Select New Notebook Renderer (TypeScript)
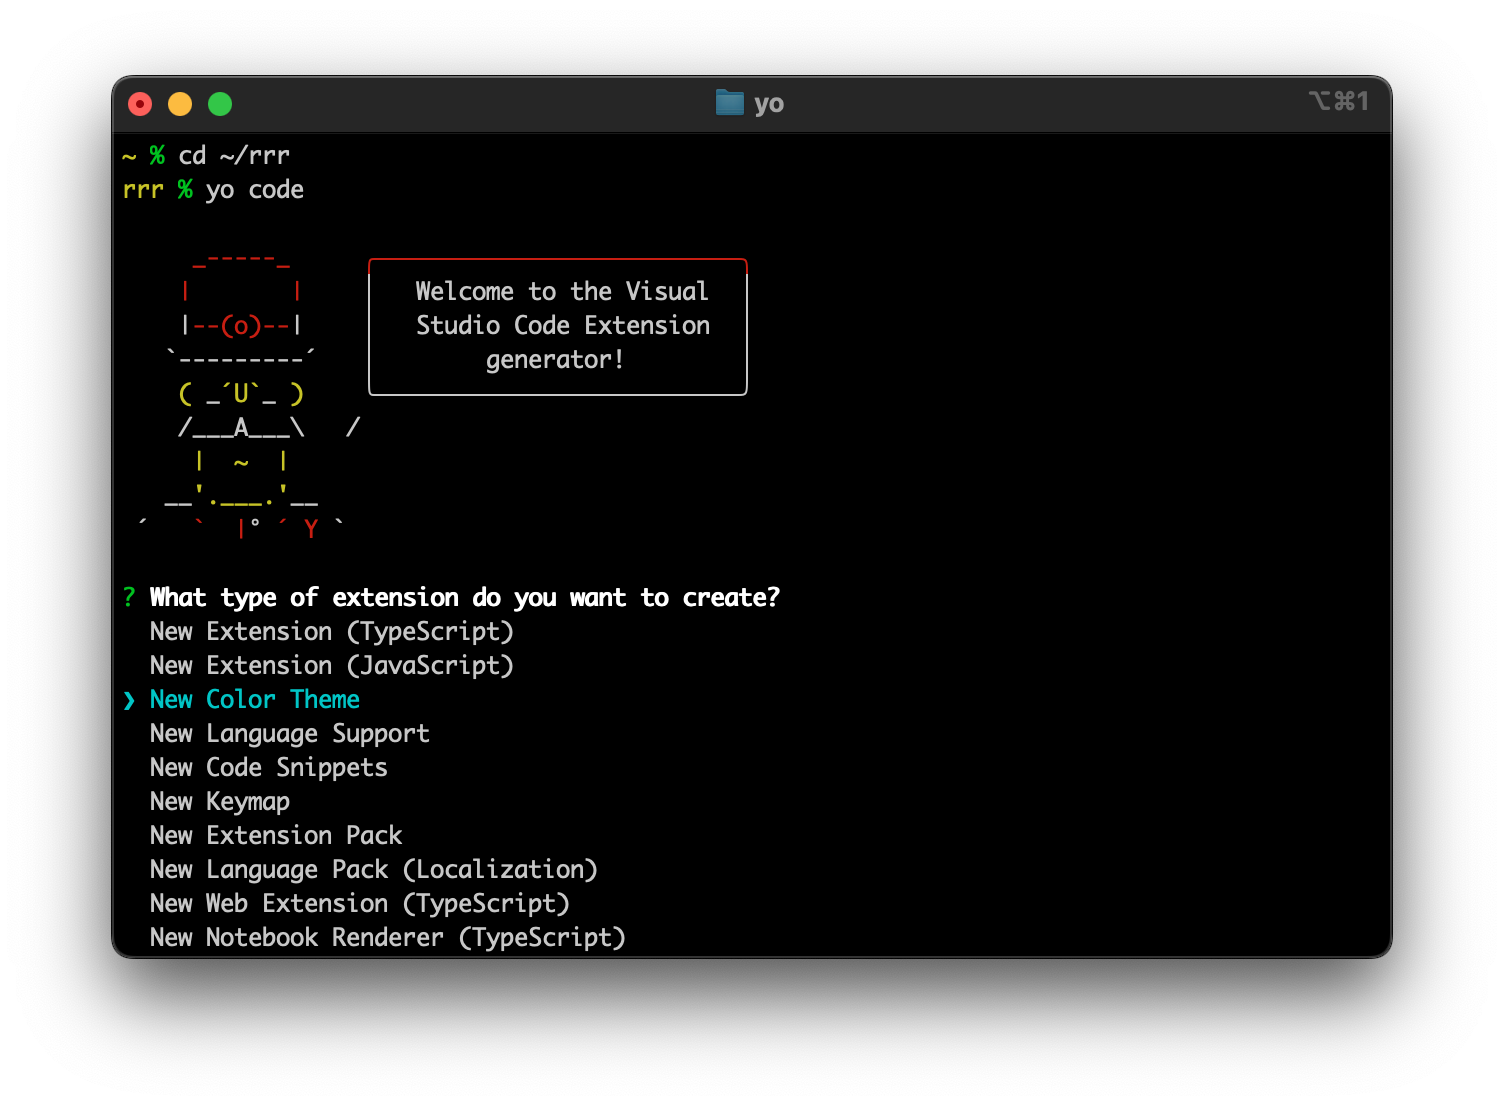1504x1106 pixels. pyautogui.click(x=387, y=938)
